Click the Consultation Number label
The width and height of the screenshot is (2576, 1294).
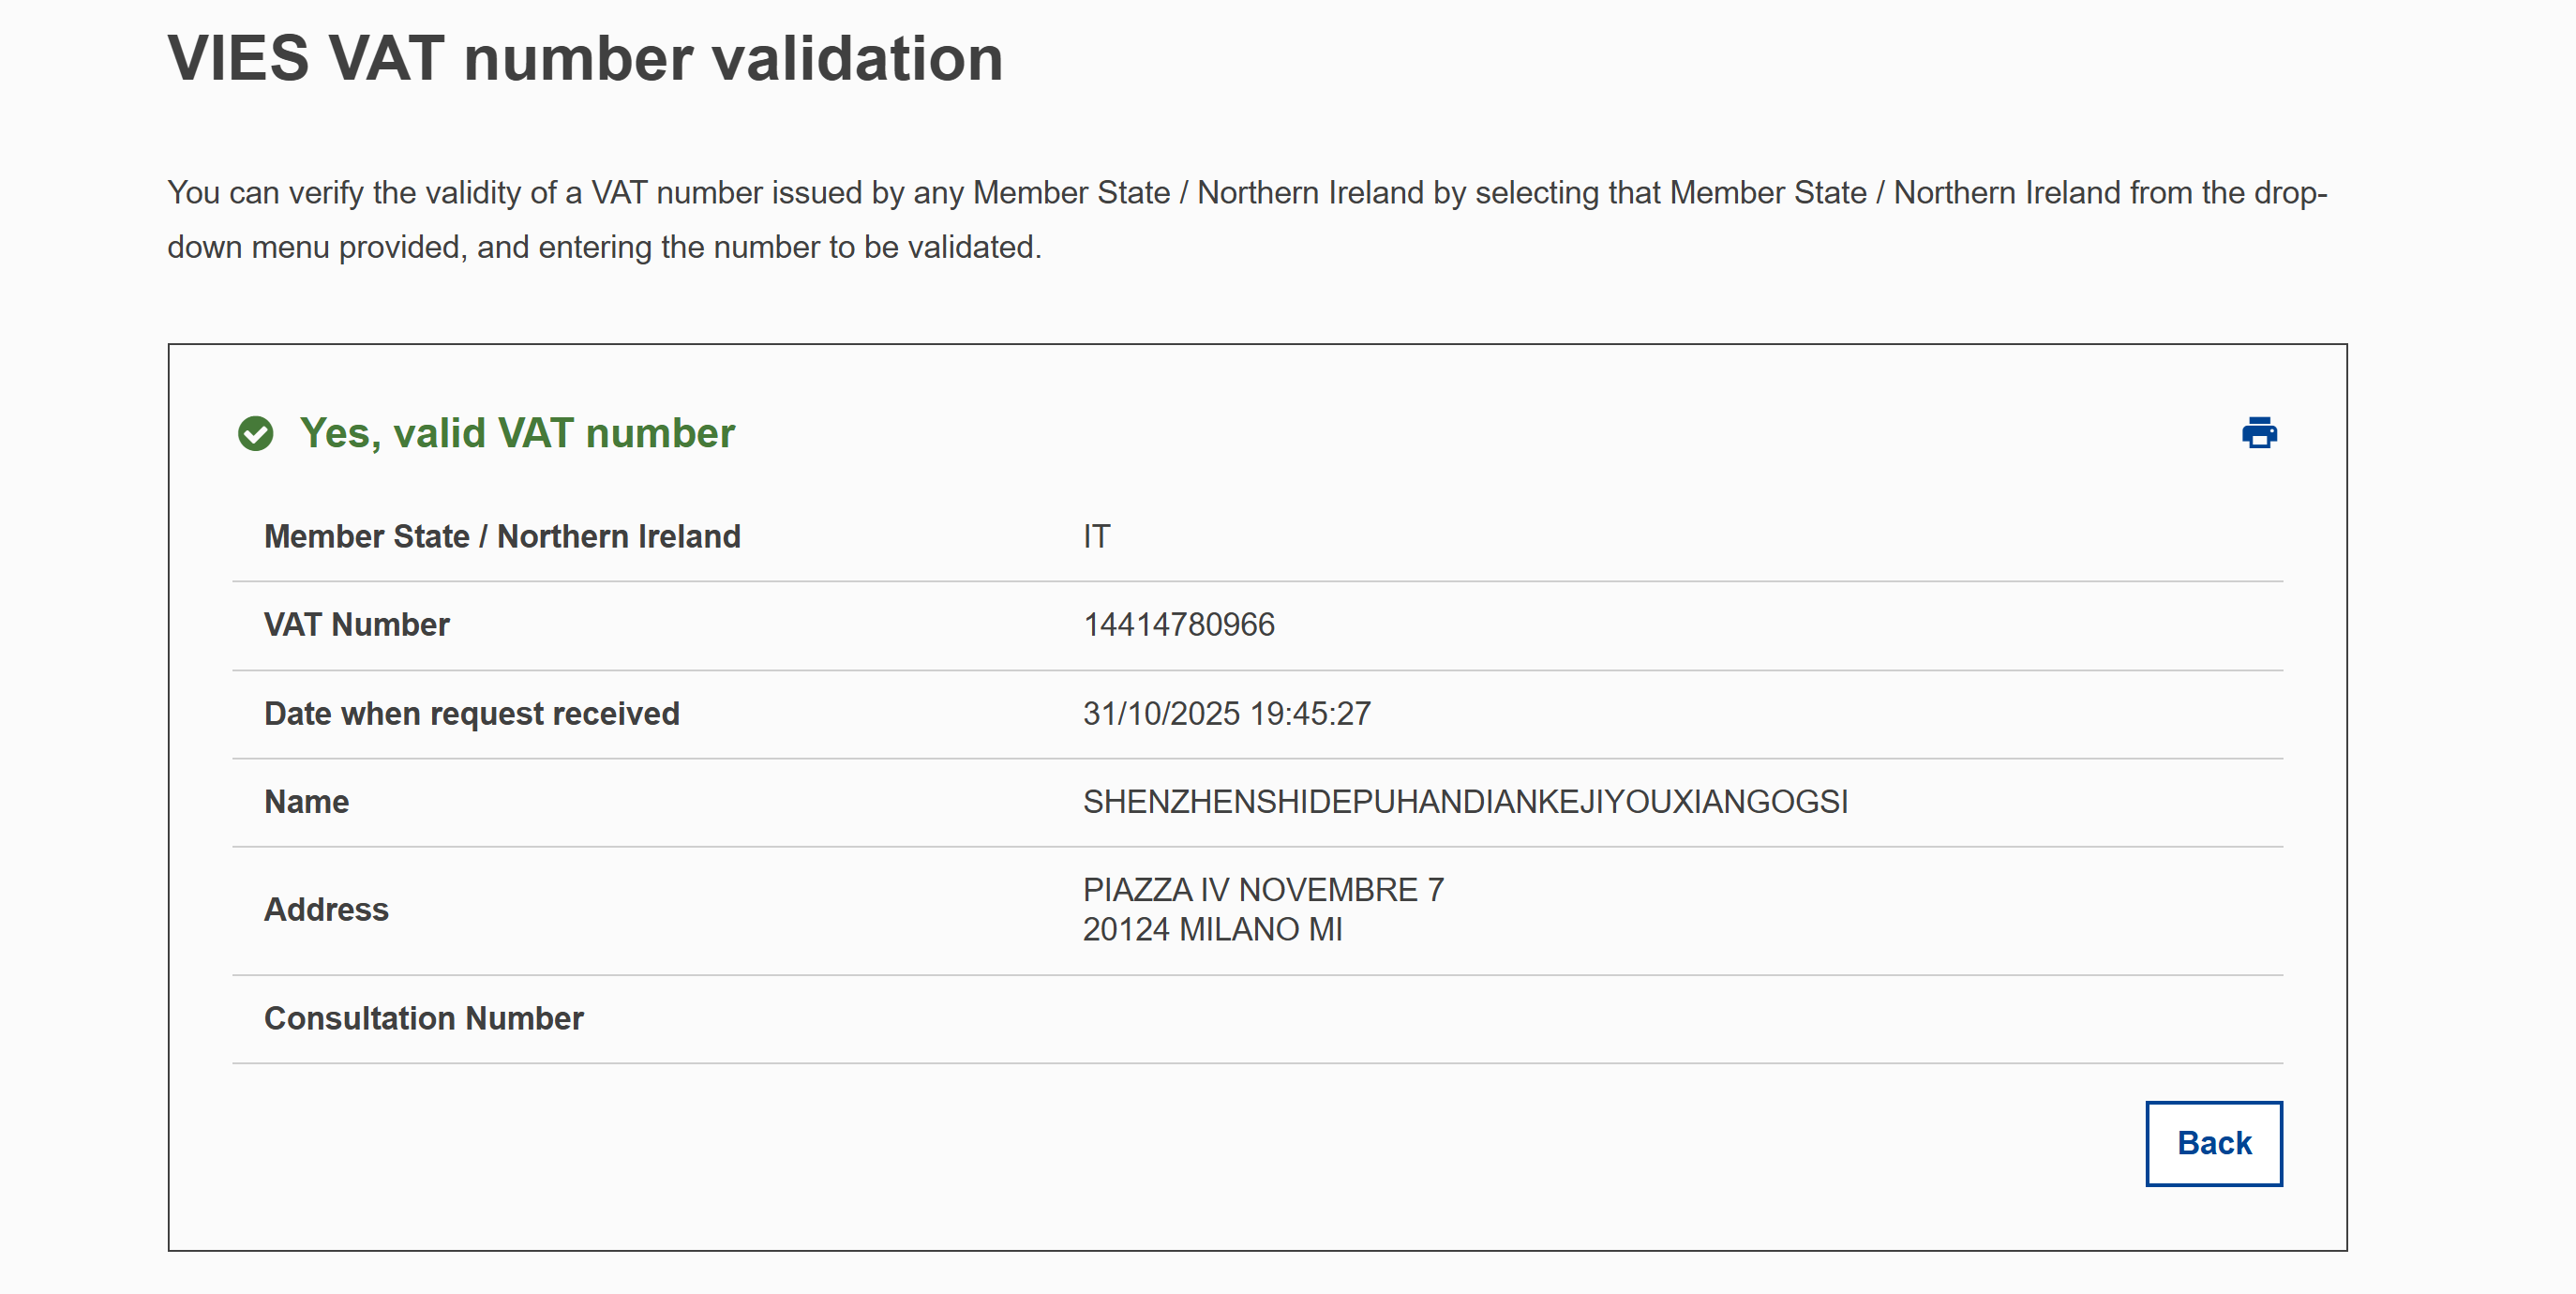(423, 1019)
